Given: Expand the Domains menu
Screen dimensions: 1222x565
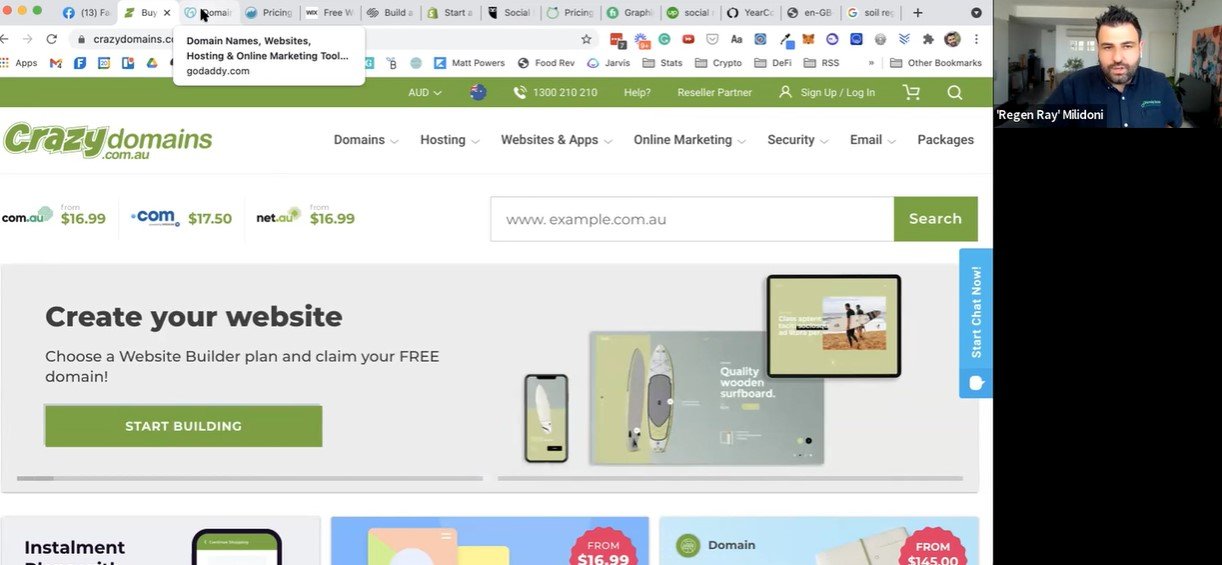Looking at the screenshot, I should point(366,140).
